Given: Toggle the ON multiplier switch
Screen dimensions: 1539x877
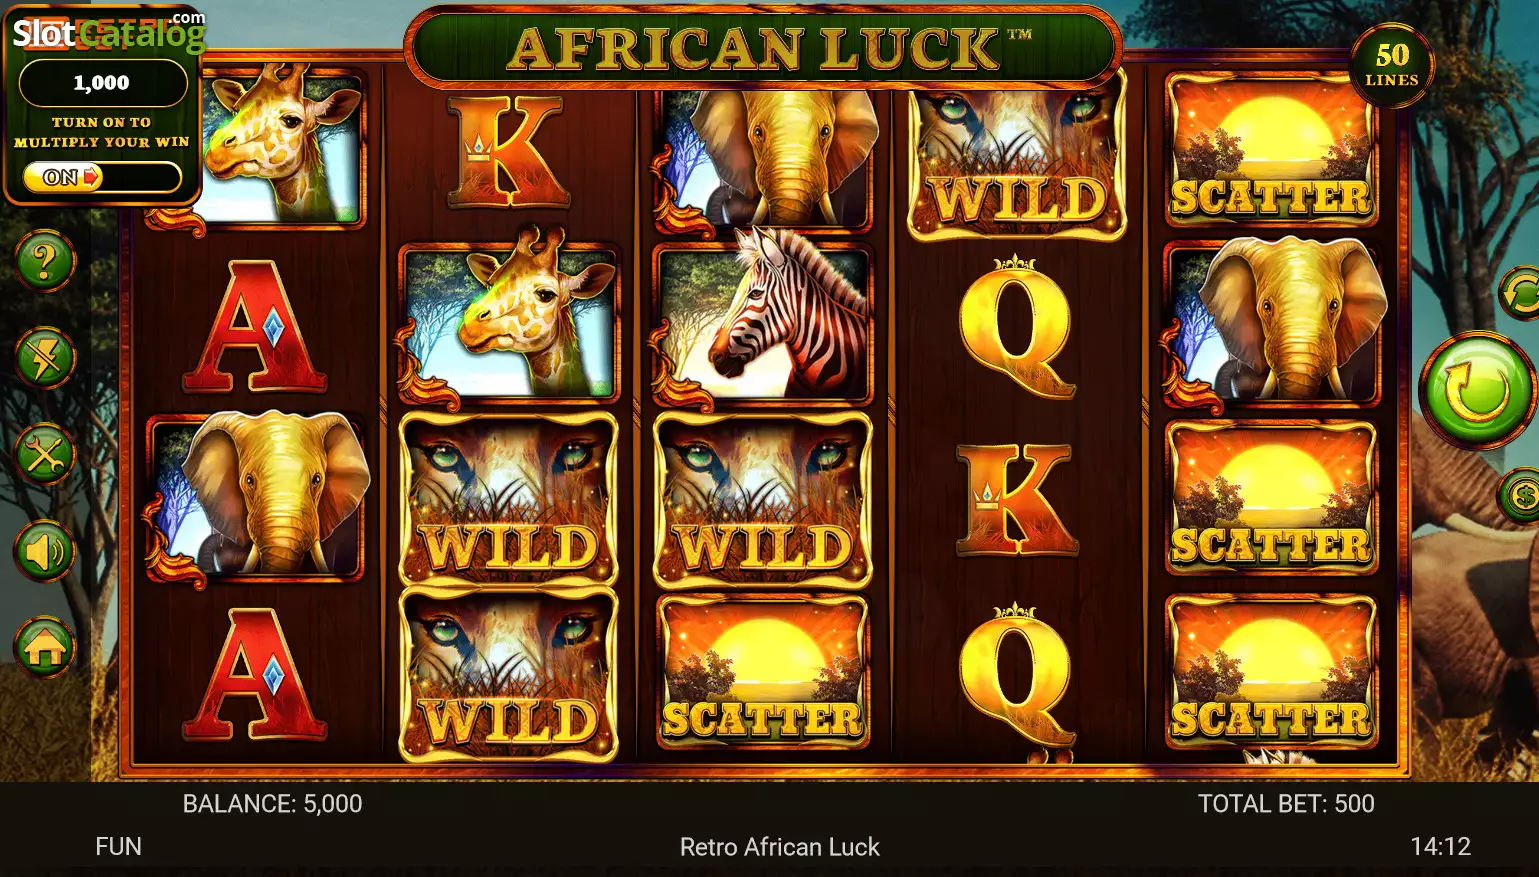Looking at the screenshot, I should 102,177.
